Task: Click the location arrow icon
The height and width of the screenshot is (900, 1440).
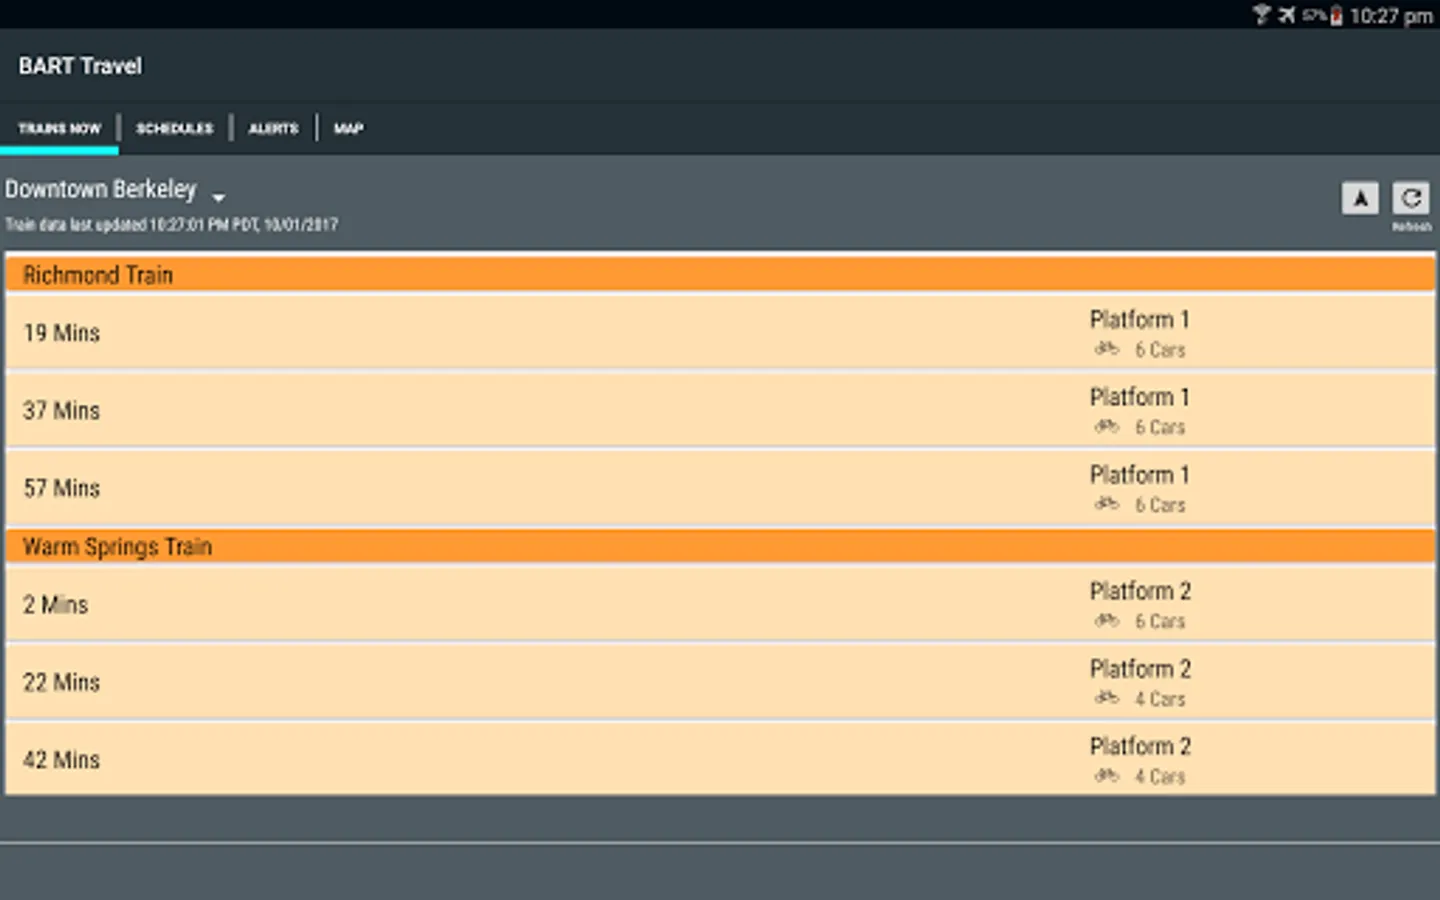Action: coord(1360,198)
